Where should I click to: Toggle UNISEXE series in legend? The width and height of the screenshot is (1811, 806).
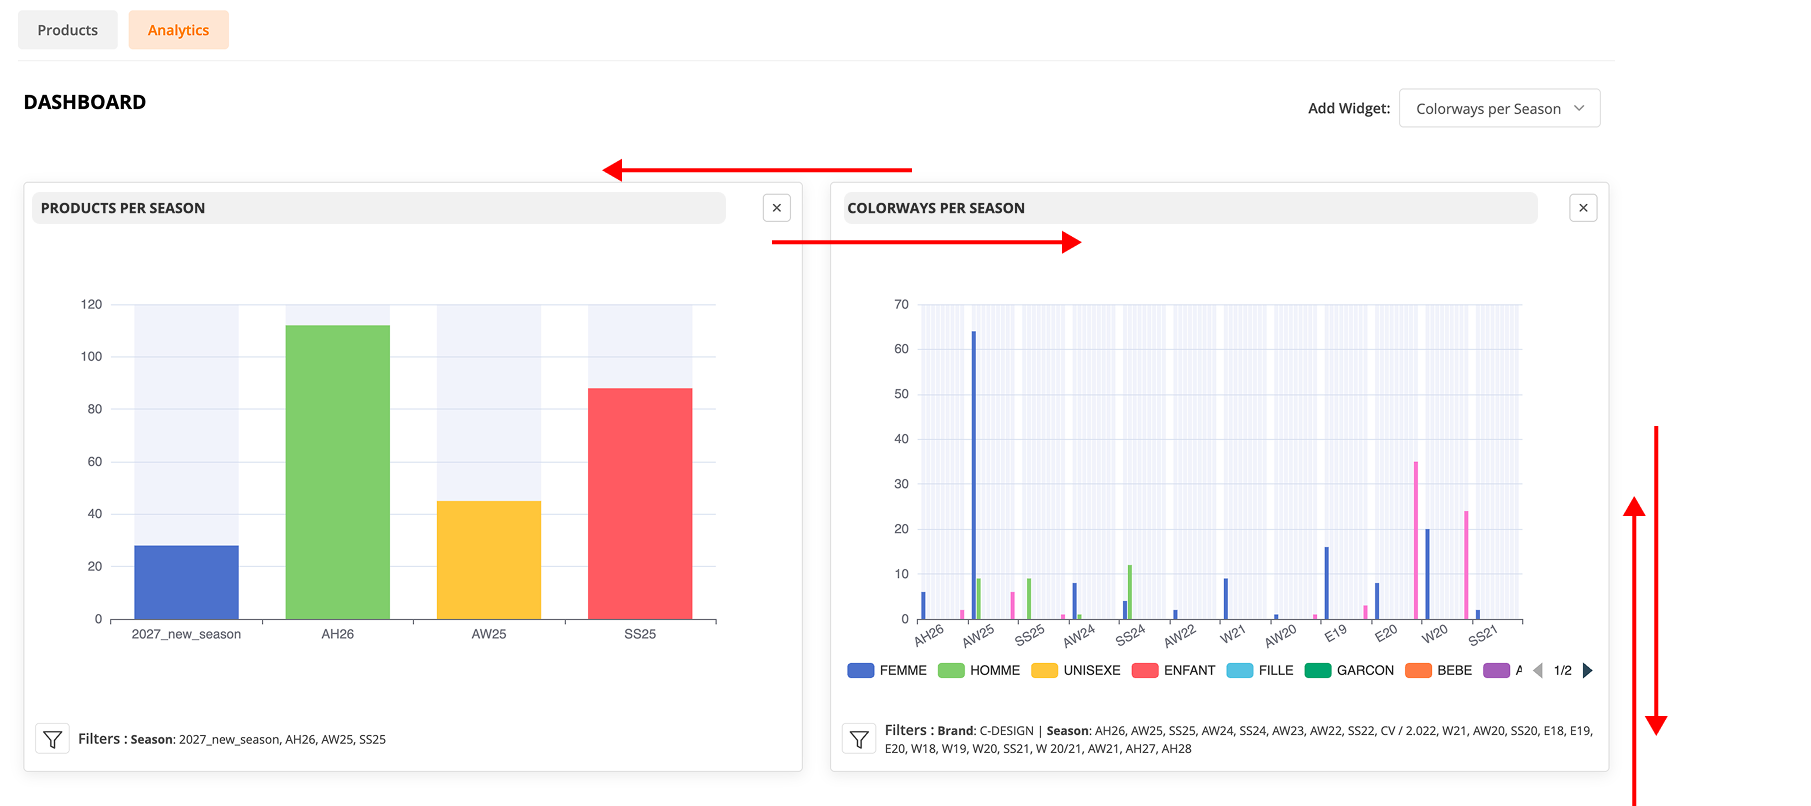pyautogui.click(x=1076, y=671)
